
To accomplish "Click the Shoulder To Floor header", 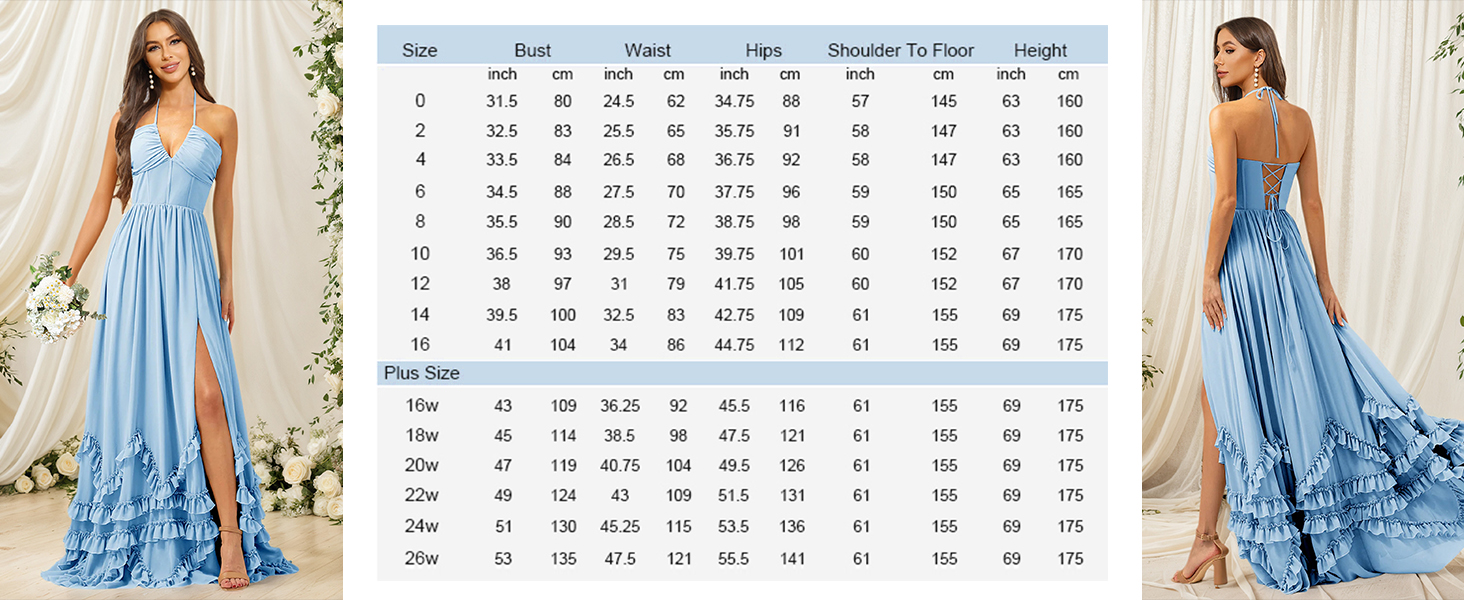I will (x=900, y=50).
